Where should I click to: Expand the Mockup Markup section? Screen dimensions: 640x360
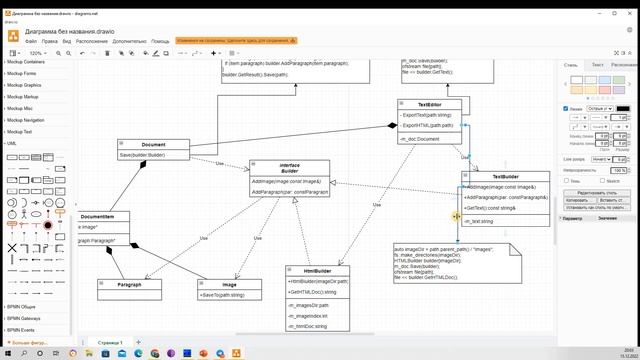click(22, 97)
